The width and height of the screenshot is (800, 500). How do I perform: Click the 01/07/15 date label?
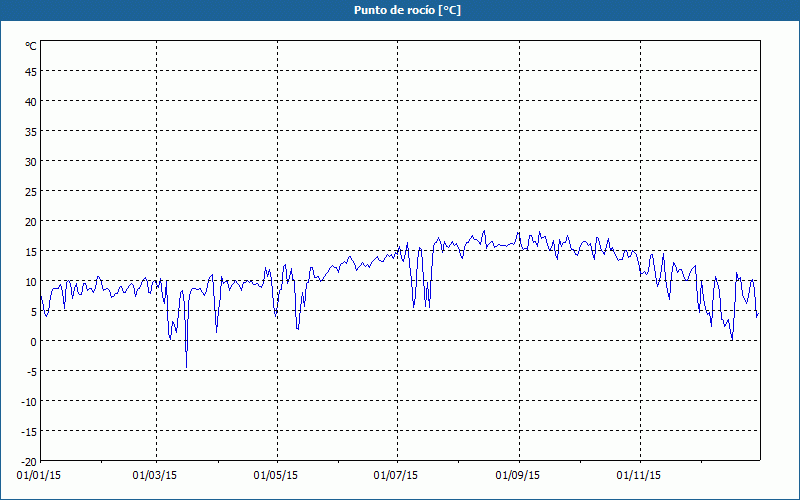tap(395, 476)
